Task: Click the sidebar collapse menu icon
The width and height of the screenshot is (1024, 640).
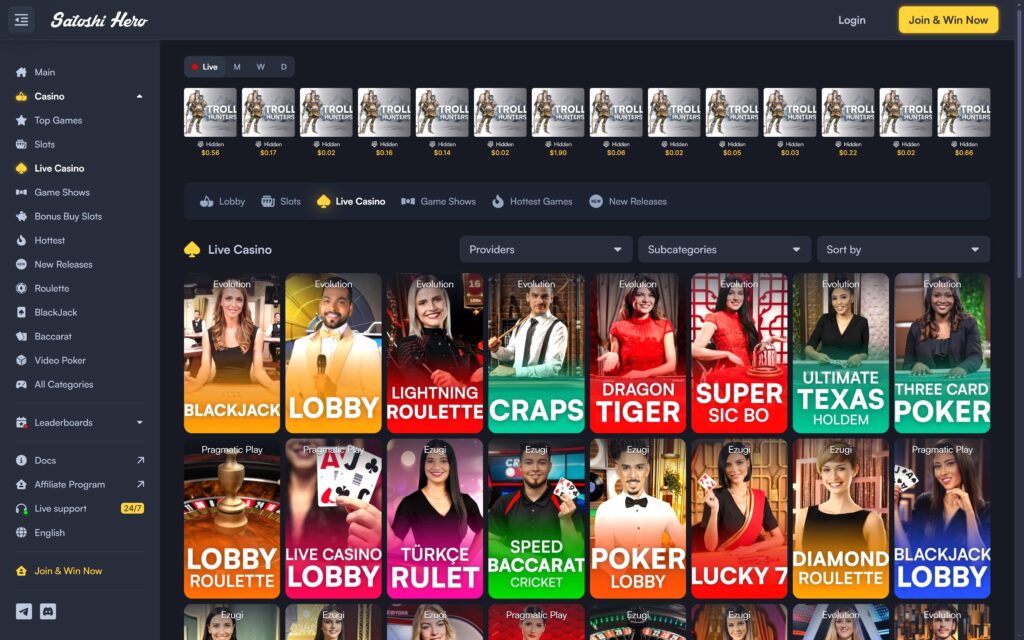Action: (x=22, y=20)
